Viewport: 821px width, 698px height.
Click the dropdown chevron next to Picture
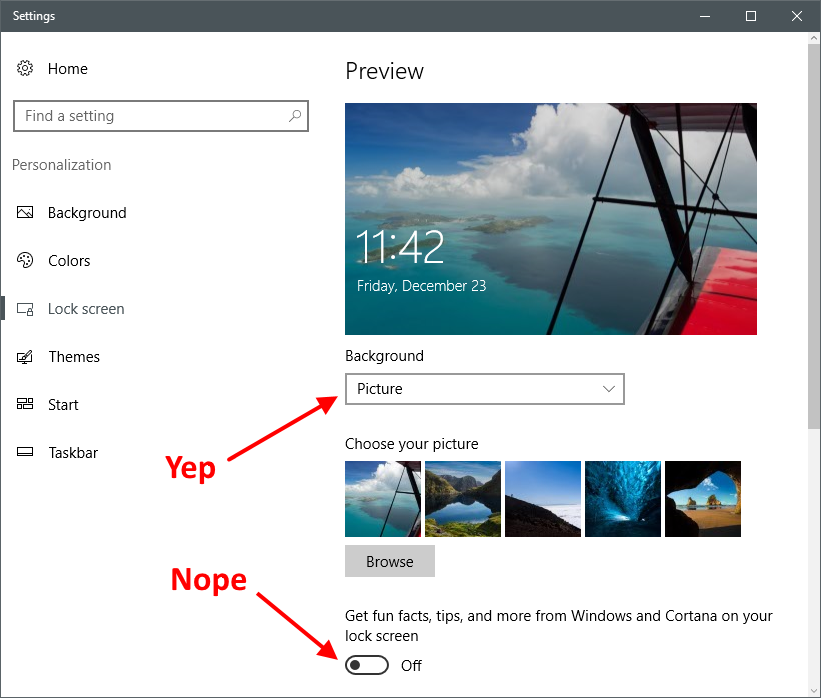[x=608, y=389]
